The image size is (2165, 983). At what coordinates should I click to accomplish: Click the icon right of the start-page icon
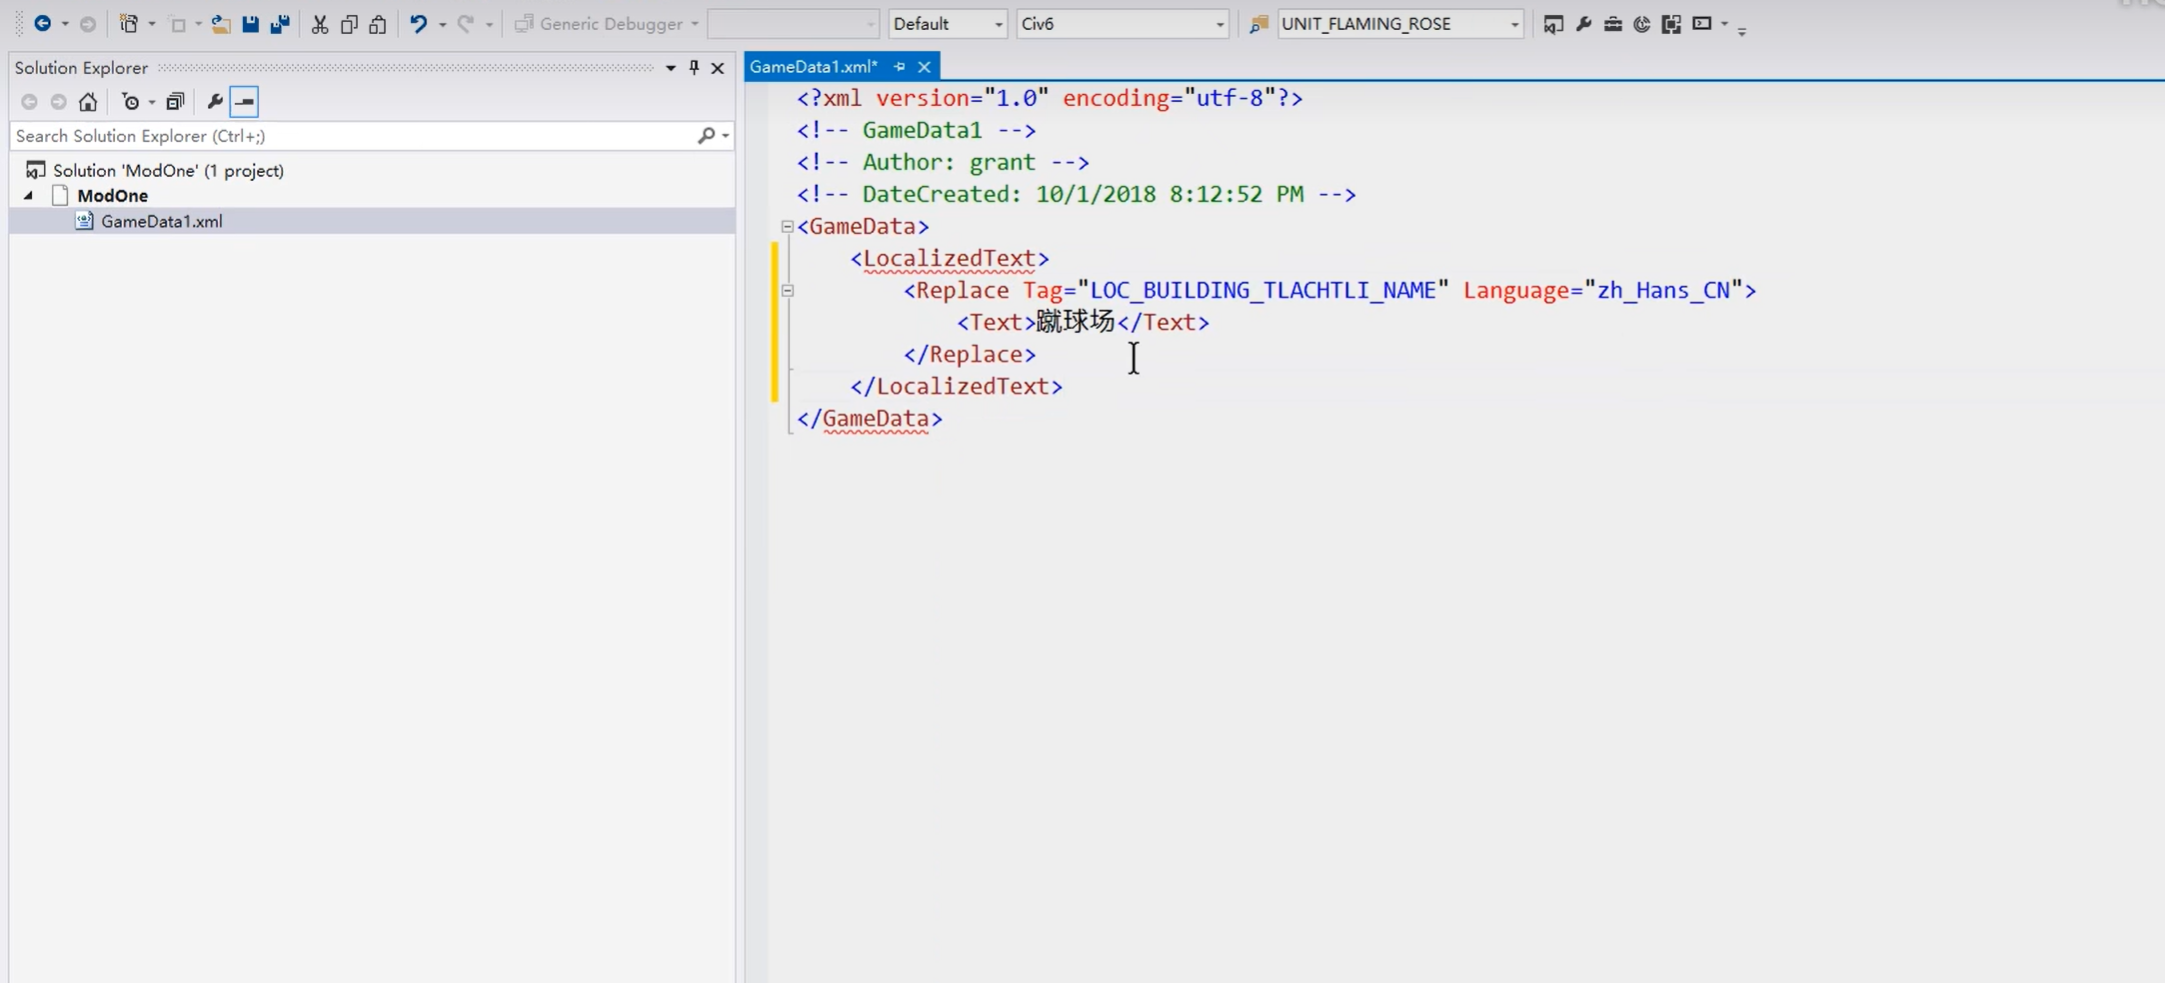(x=1671, y=23)
